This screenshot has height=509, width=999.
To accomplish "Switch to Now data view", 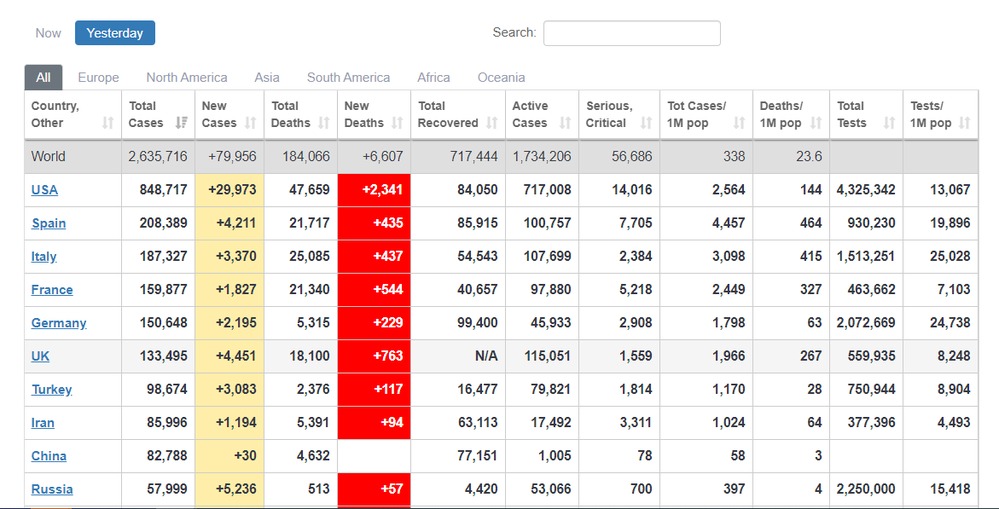I will click(48, 33).
